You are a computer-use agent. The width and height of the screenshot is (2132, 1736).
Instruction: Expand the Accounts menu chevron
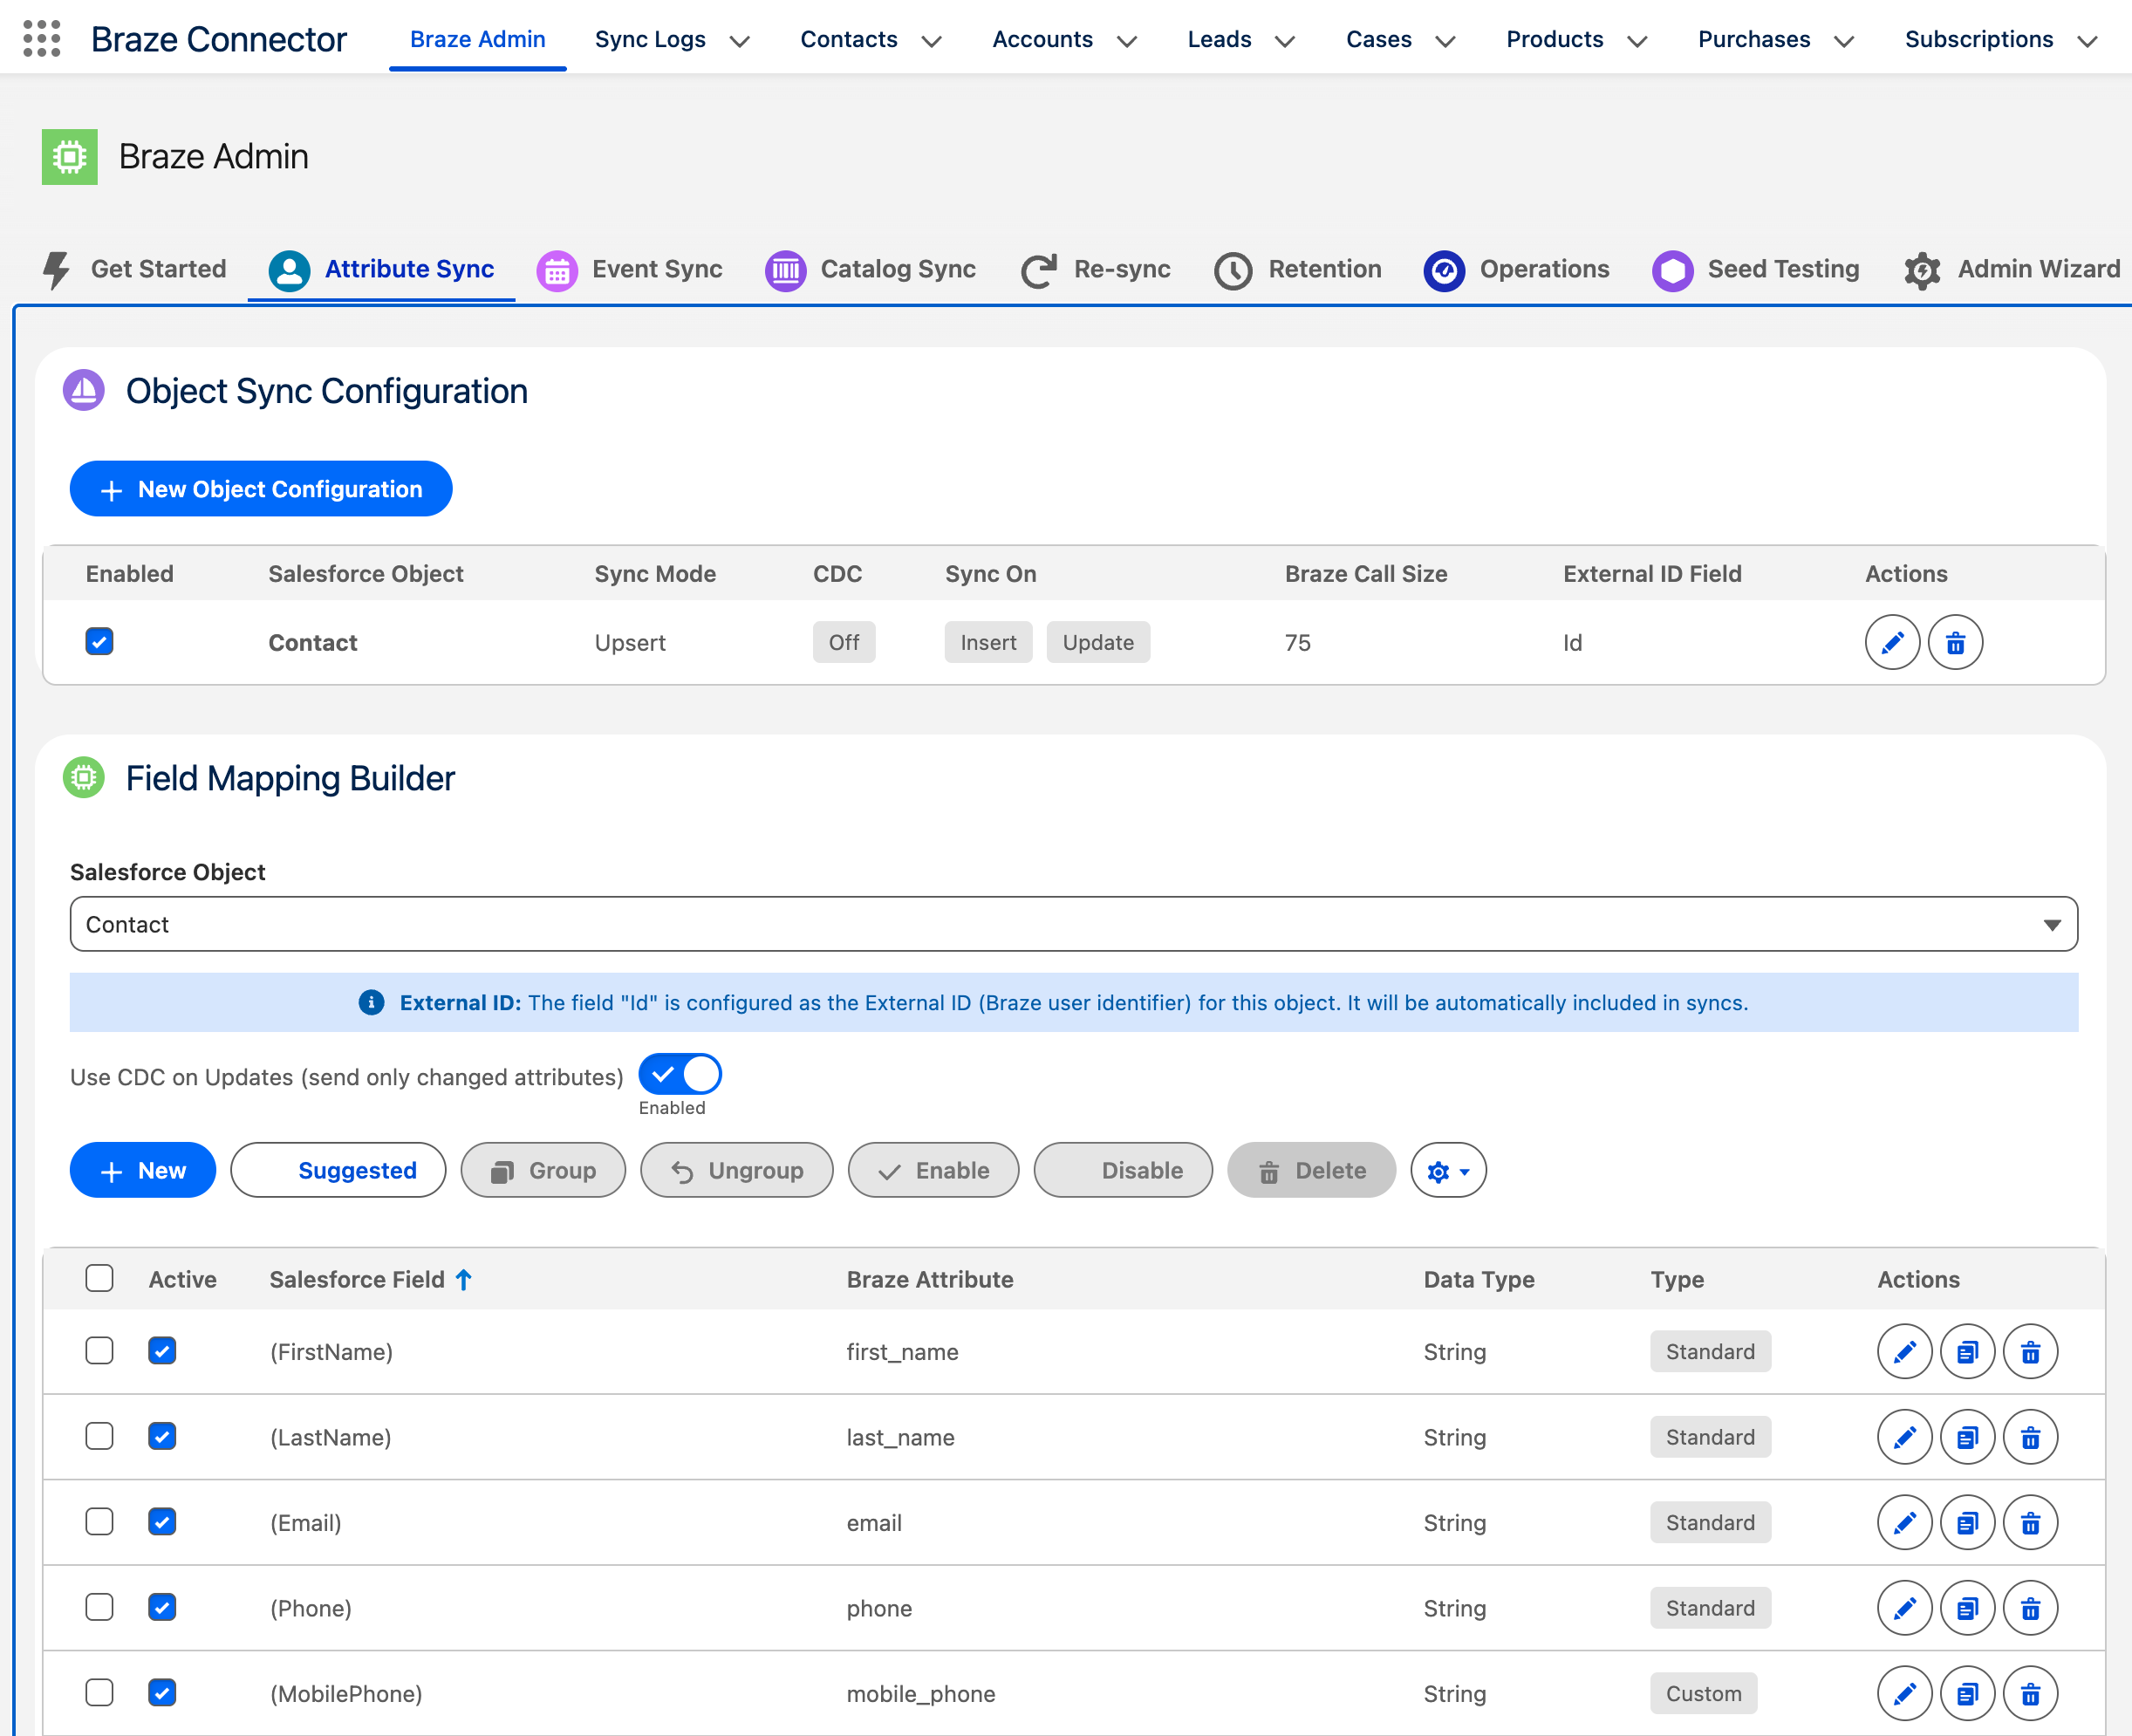coord(1127,41)
